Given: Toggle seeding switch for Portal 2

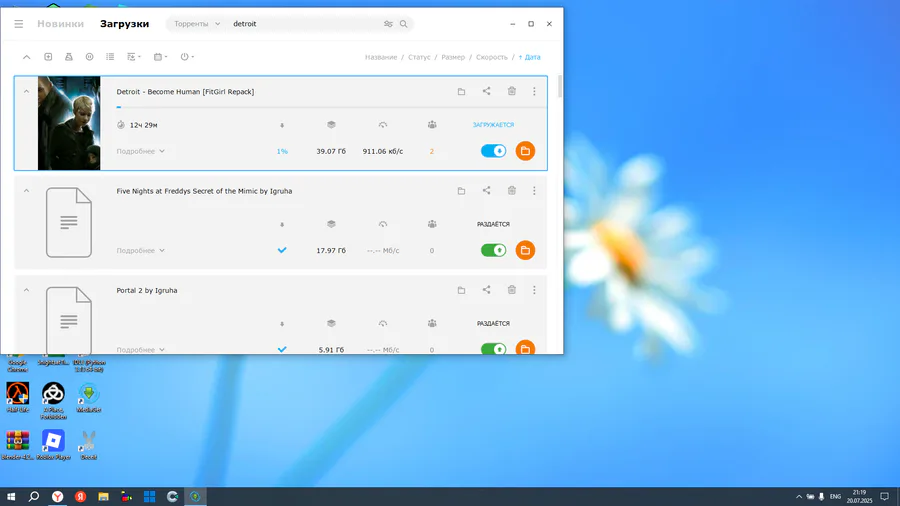Looking at the screenshot, I should tap(494, 349).
